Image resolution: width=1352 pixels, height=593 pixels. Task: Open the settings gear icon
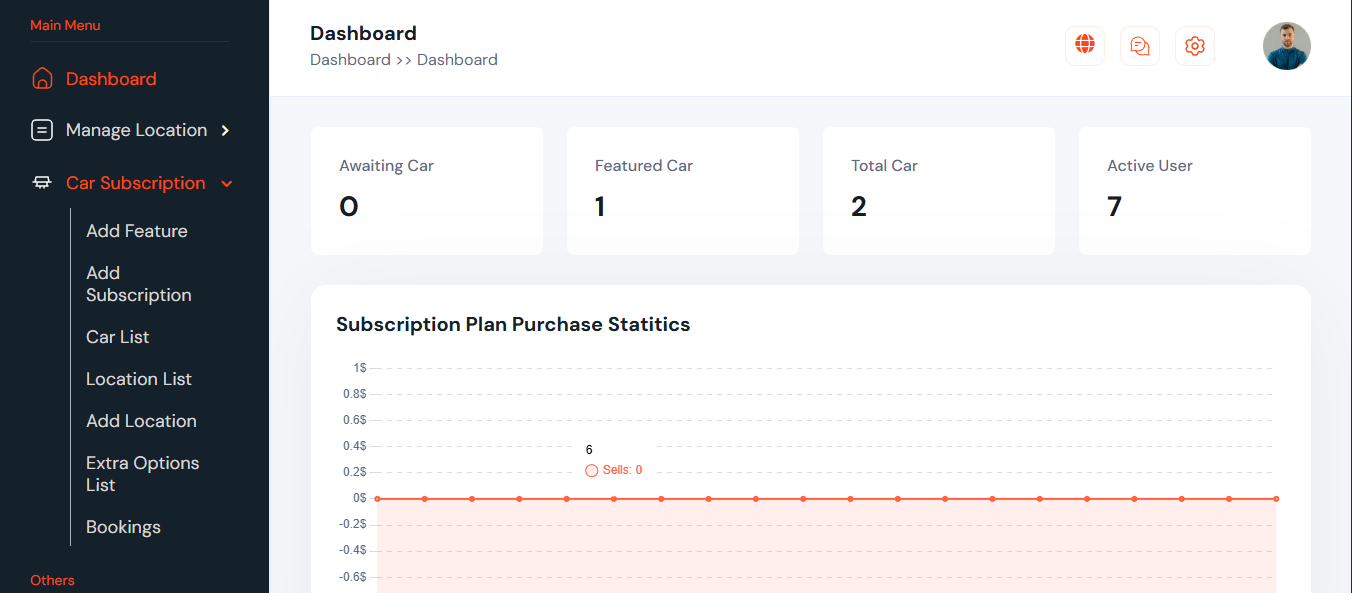1195,46
